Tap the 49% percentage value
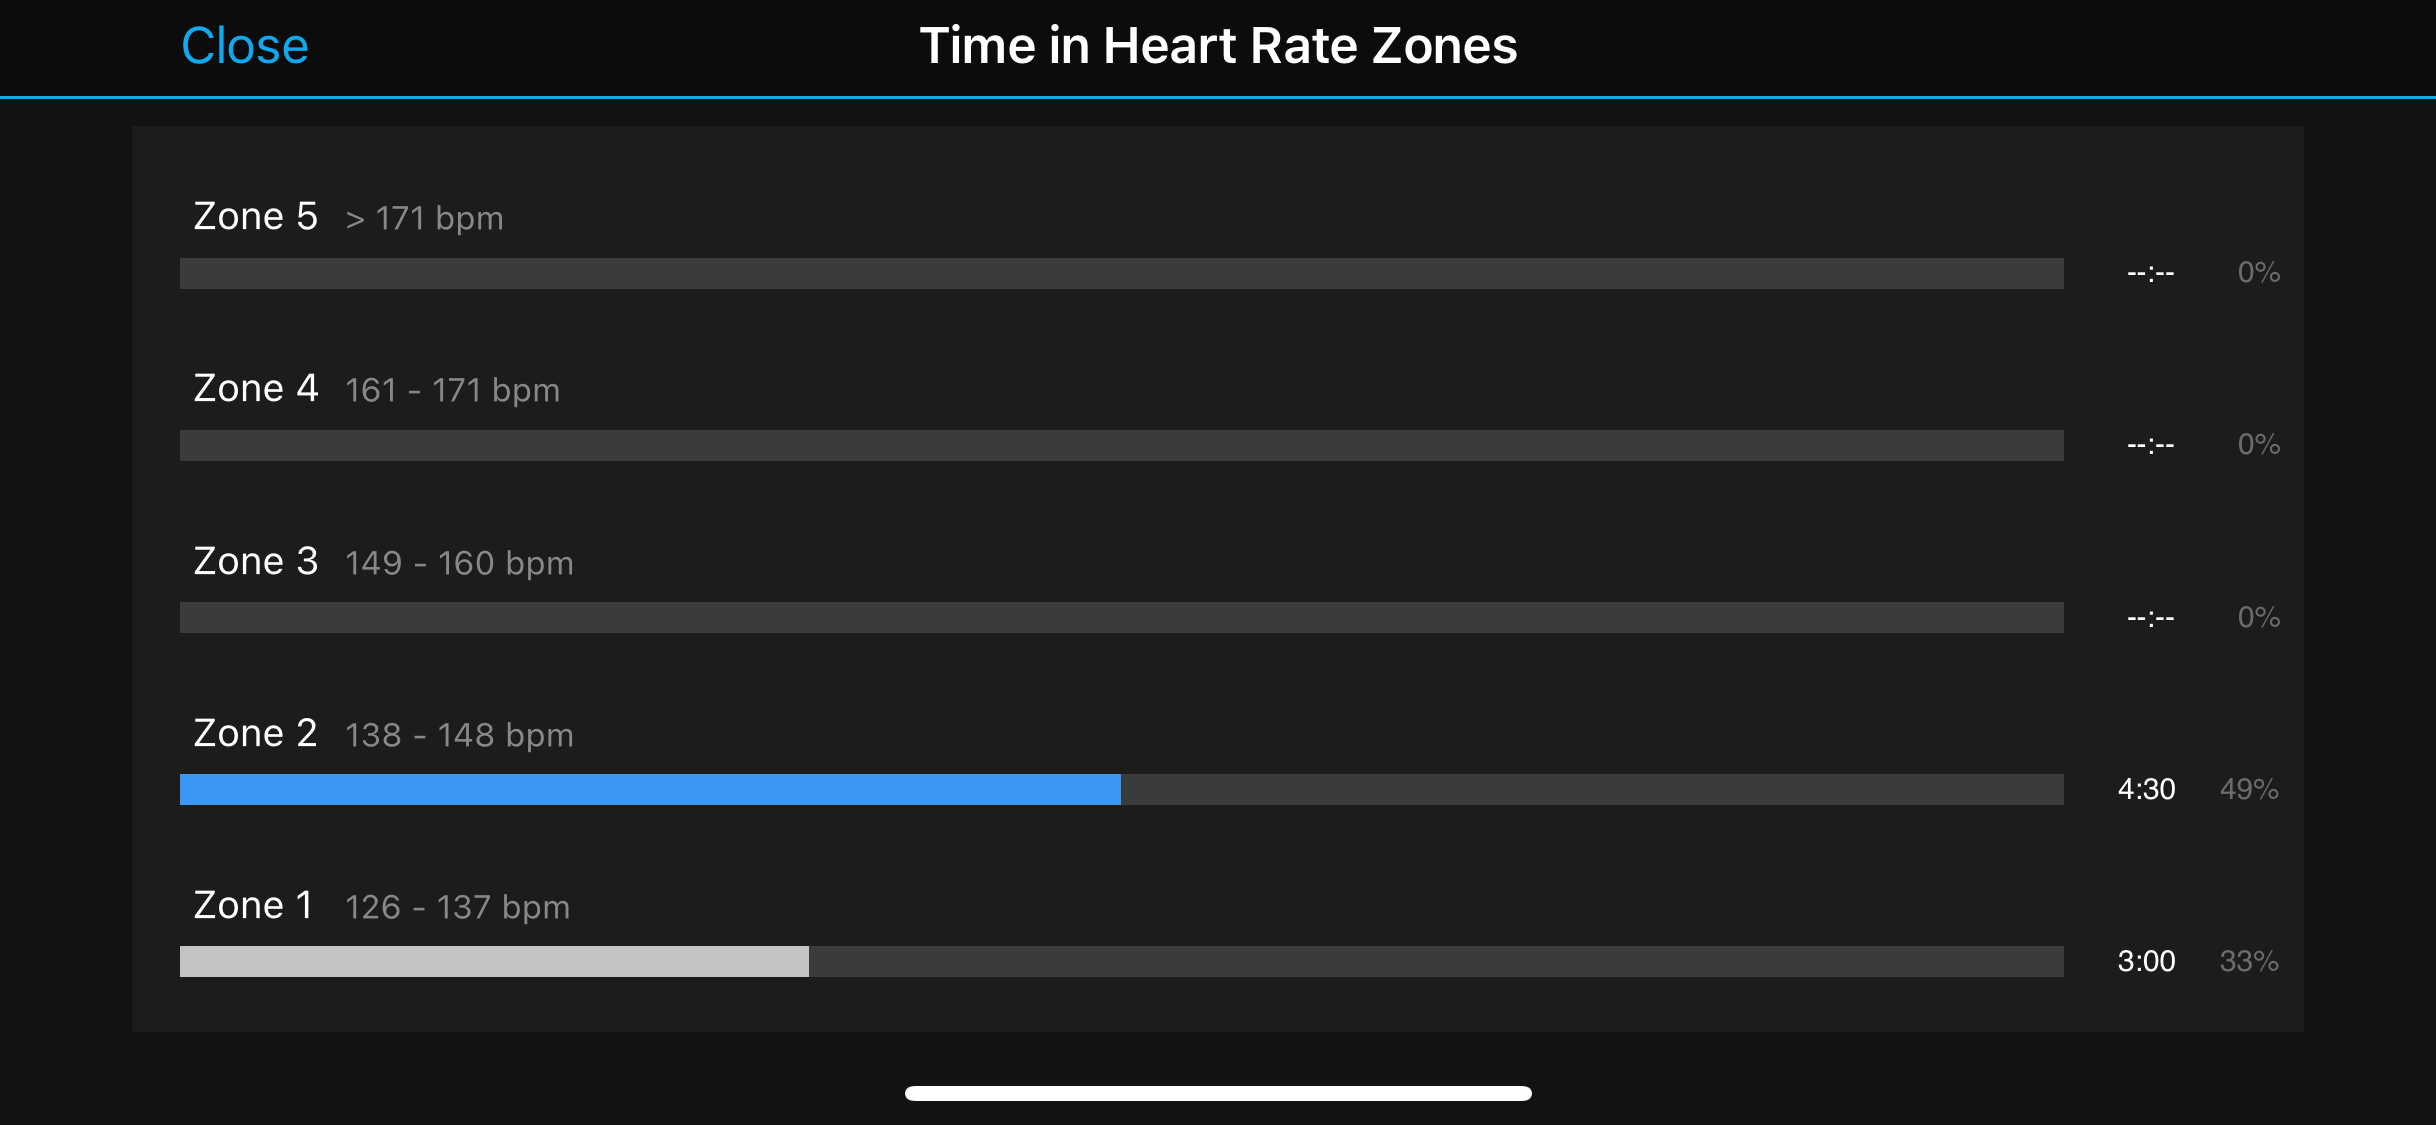Screen dimensions: 2436x1125 (2249, 789)
